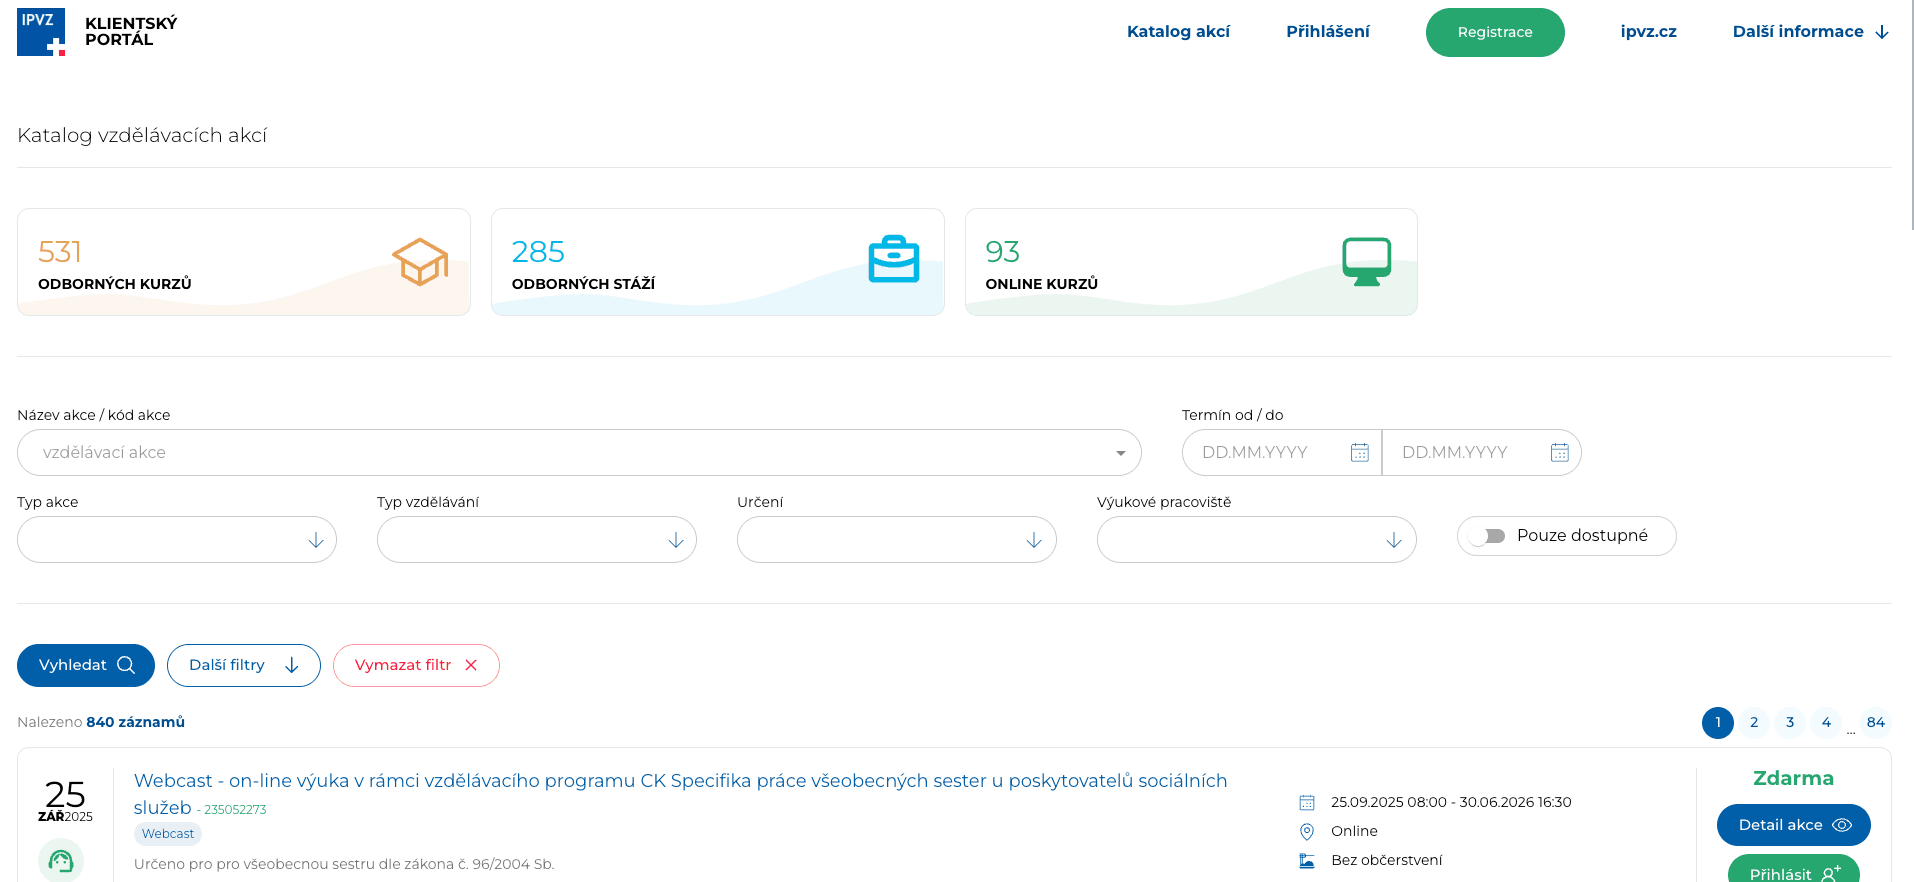Open the calendar picker for start date

[1359, 453]
